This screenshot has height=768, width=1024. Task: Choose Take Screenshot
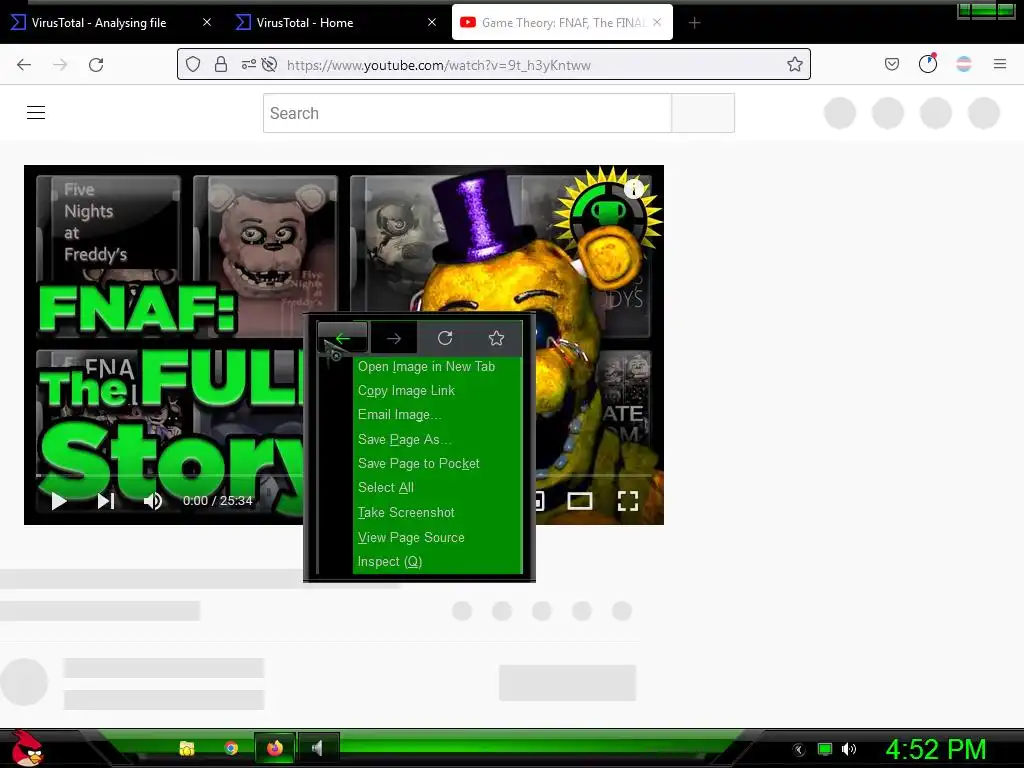tap(406, 513)
